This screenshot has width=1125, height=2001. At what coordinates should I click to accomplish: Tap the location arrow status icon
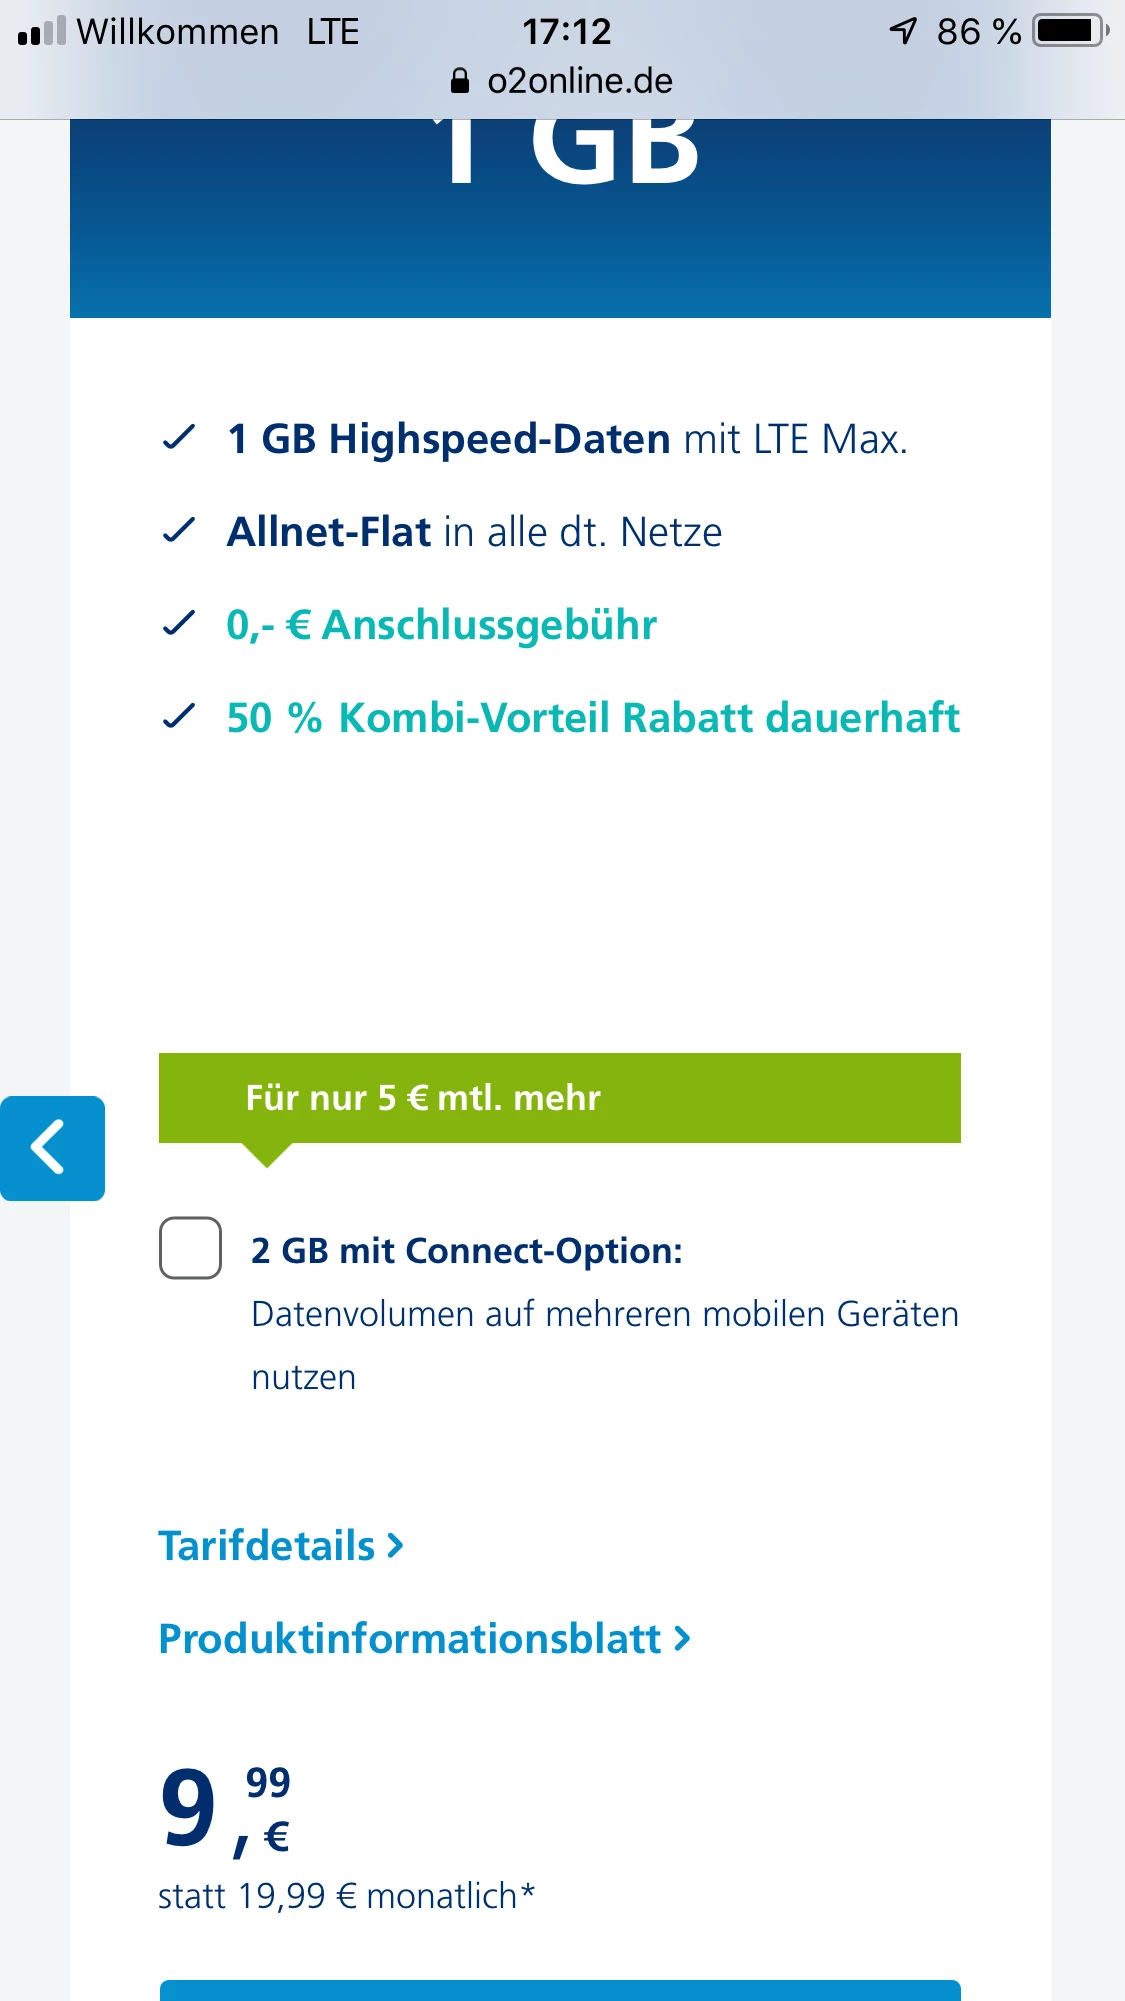click(x=903, y=31)
